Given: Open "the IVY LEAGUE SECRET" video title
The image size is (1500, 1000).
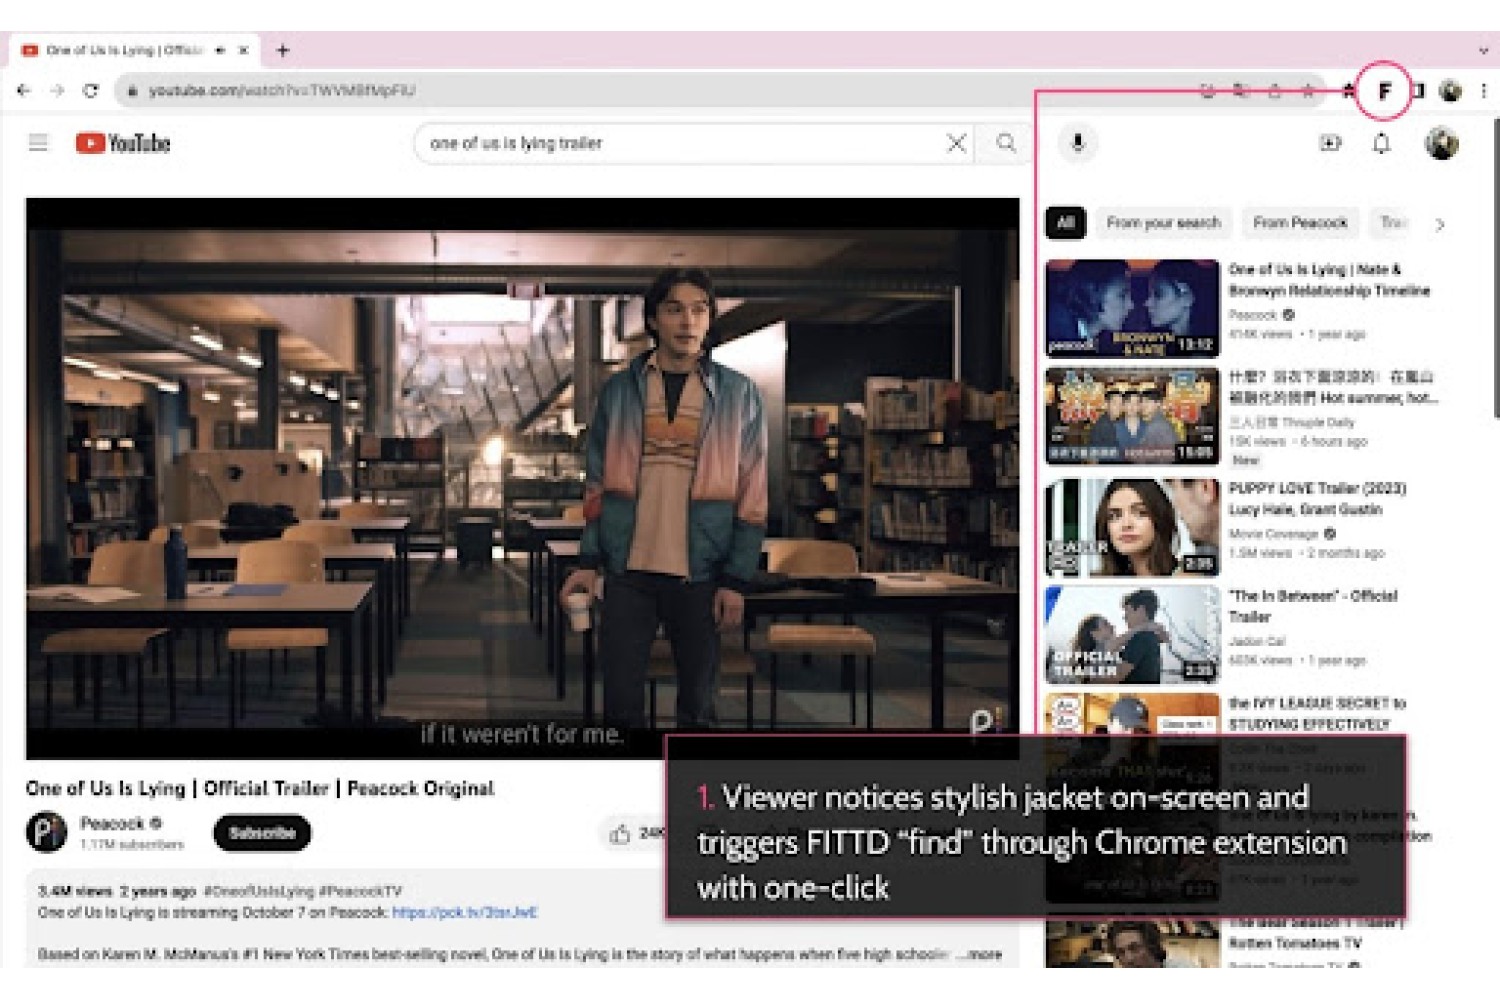Looking at the screenshot, I should click(1317, 713).
